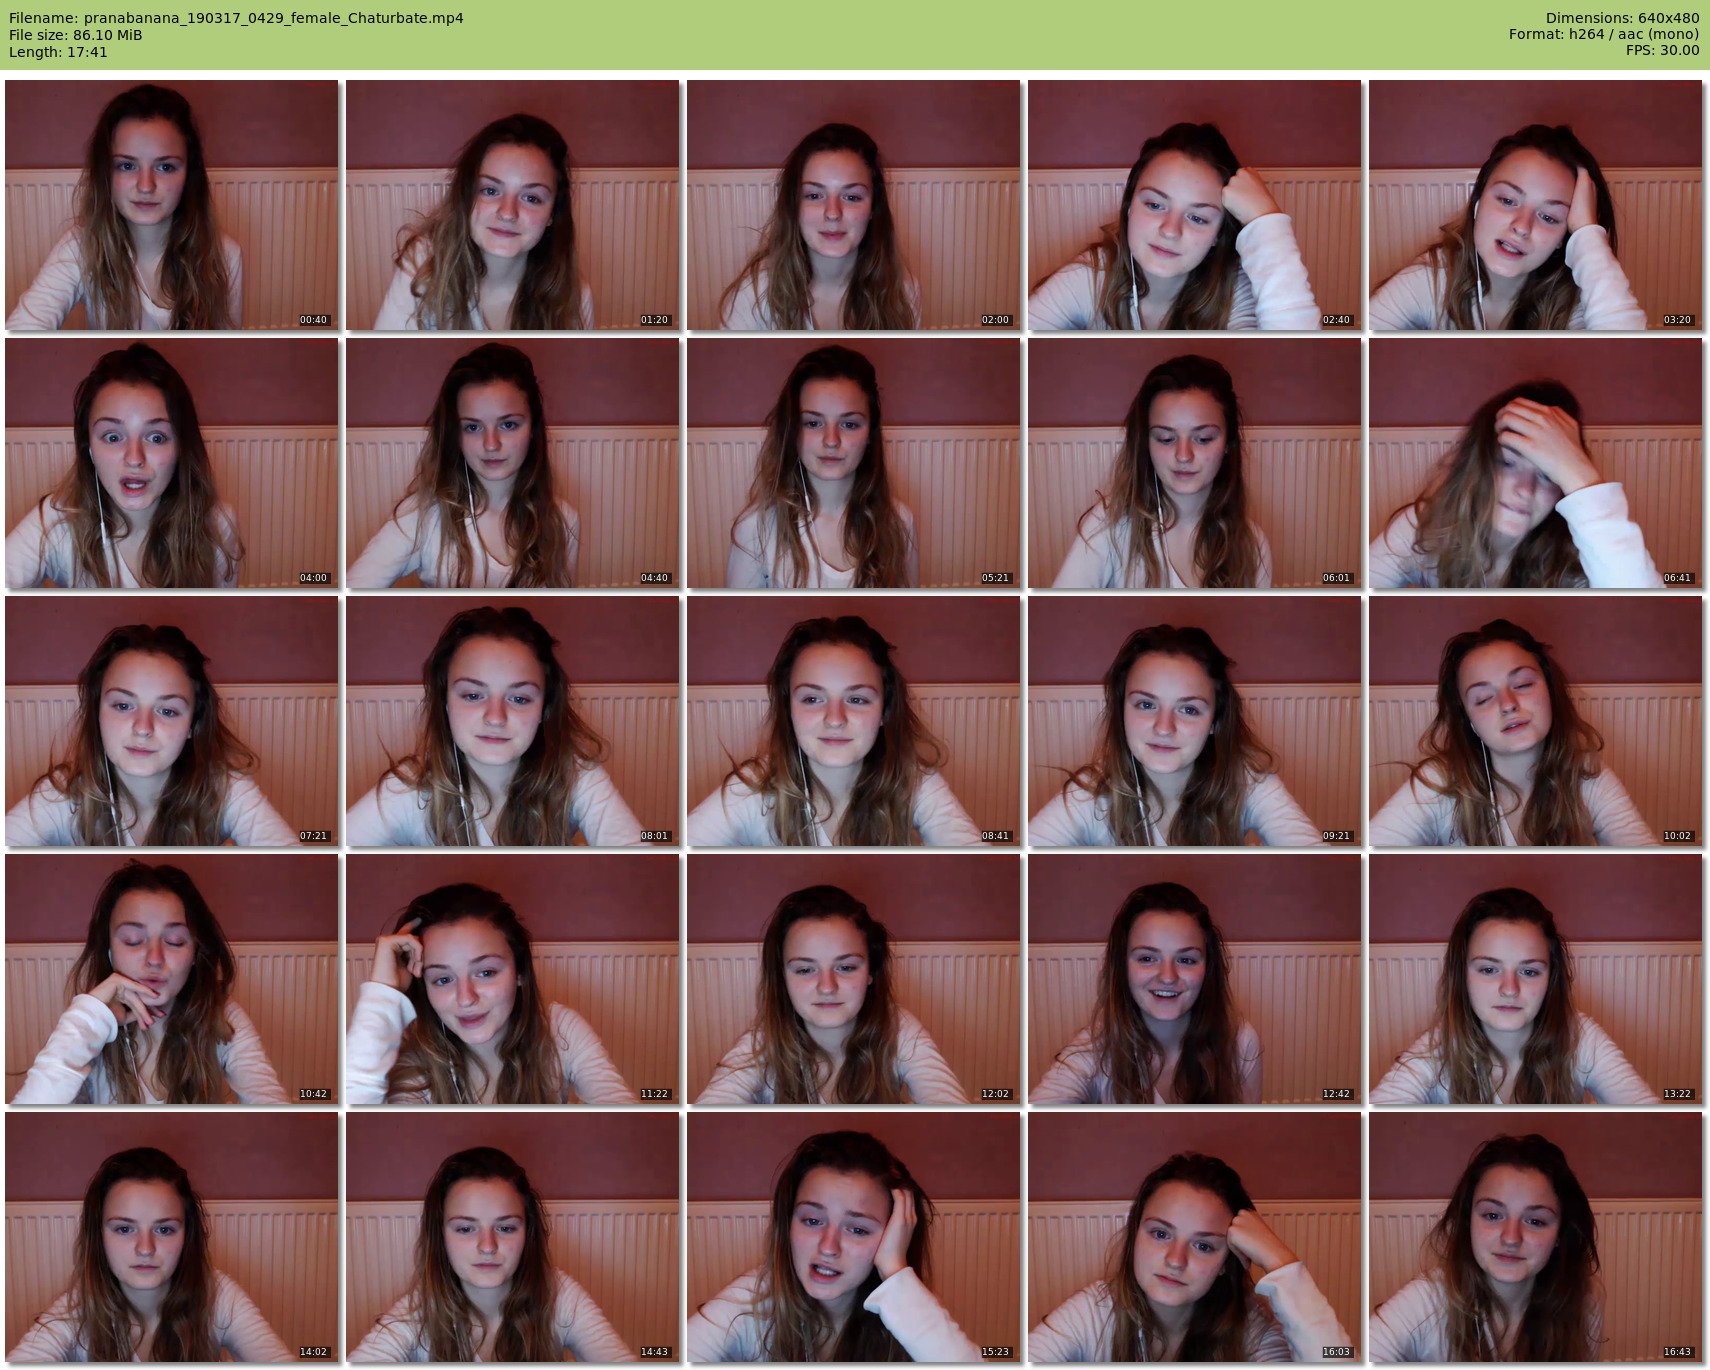Select the thumbnail labeled 05:21
Image resolution: width=1710 pixels, height=1370 pixels.
click(x=853, y=463)
